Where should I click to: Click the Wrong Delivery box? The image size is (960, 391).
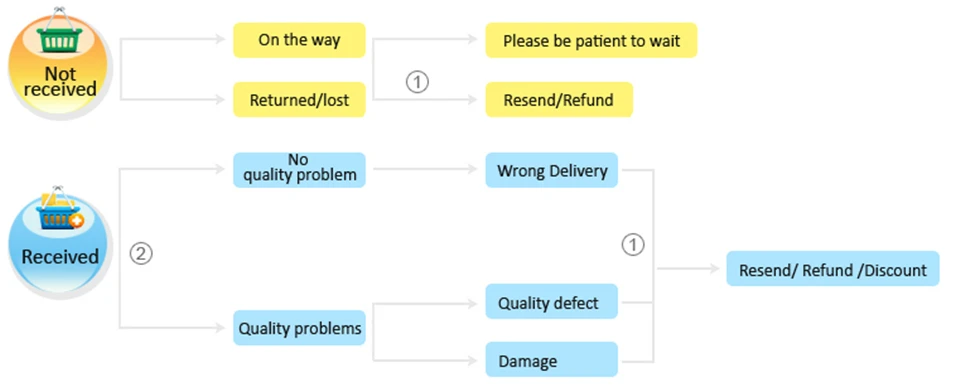pos(552,169)
